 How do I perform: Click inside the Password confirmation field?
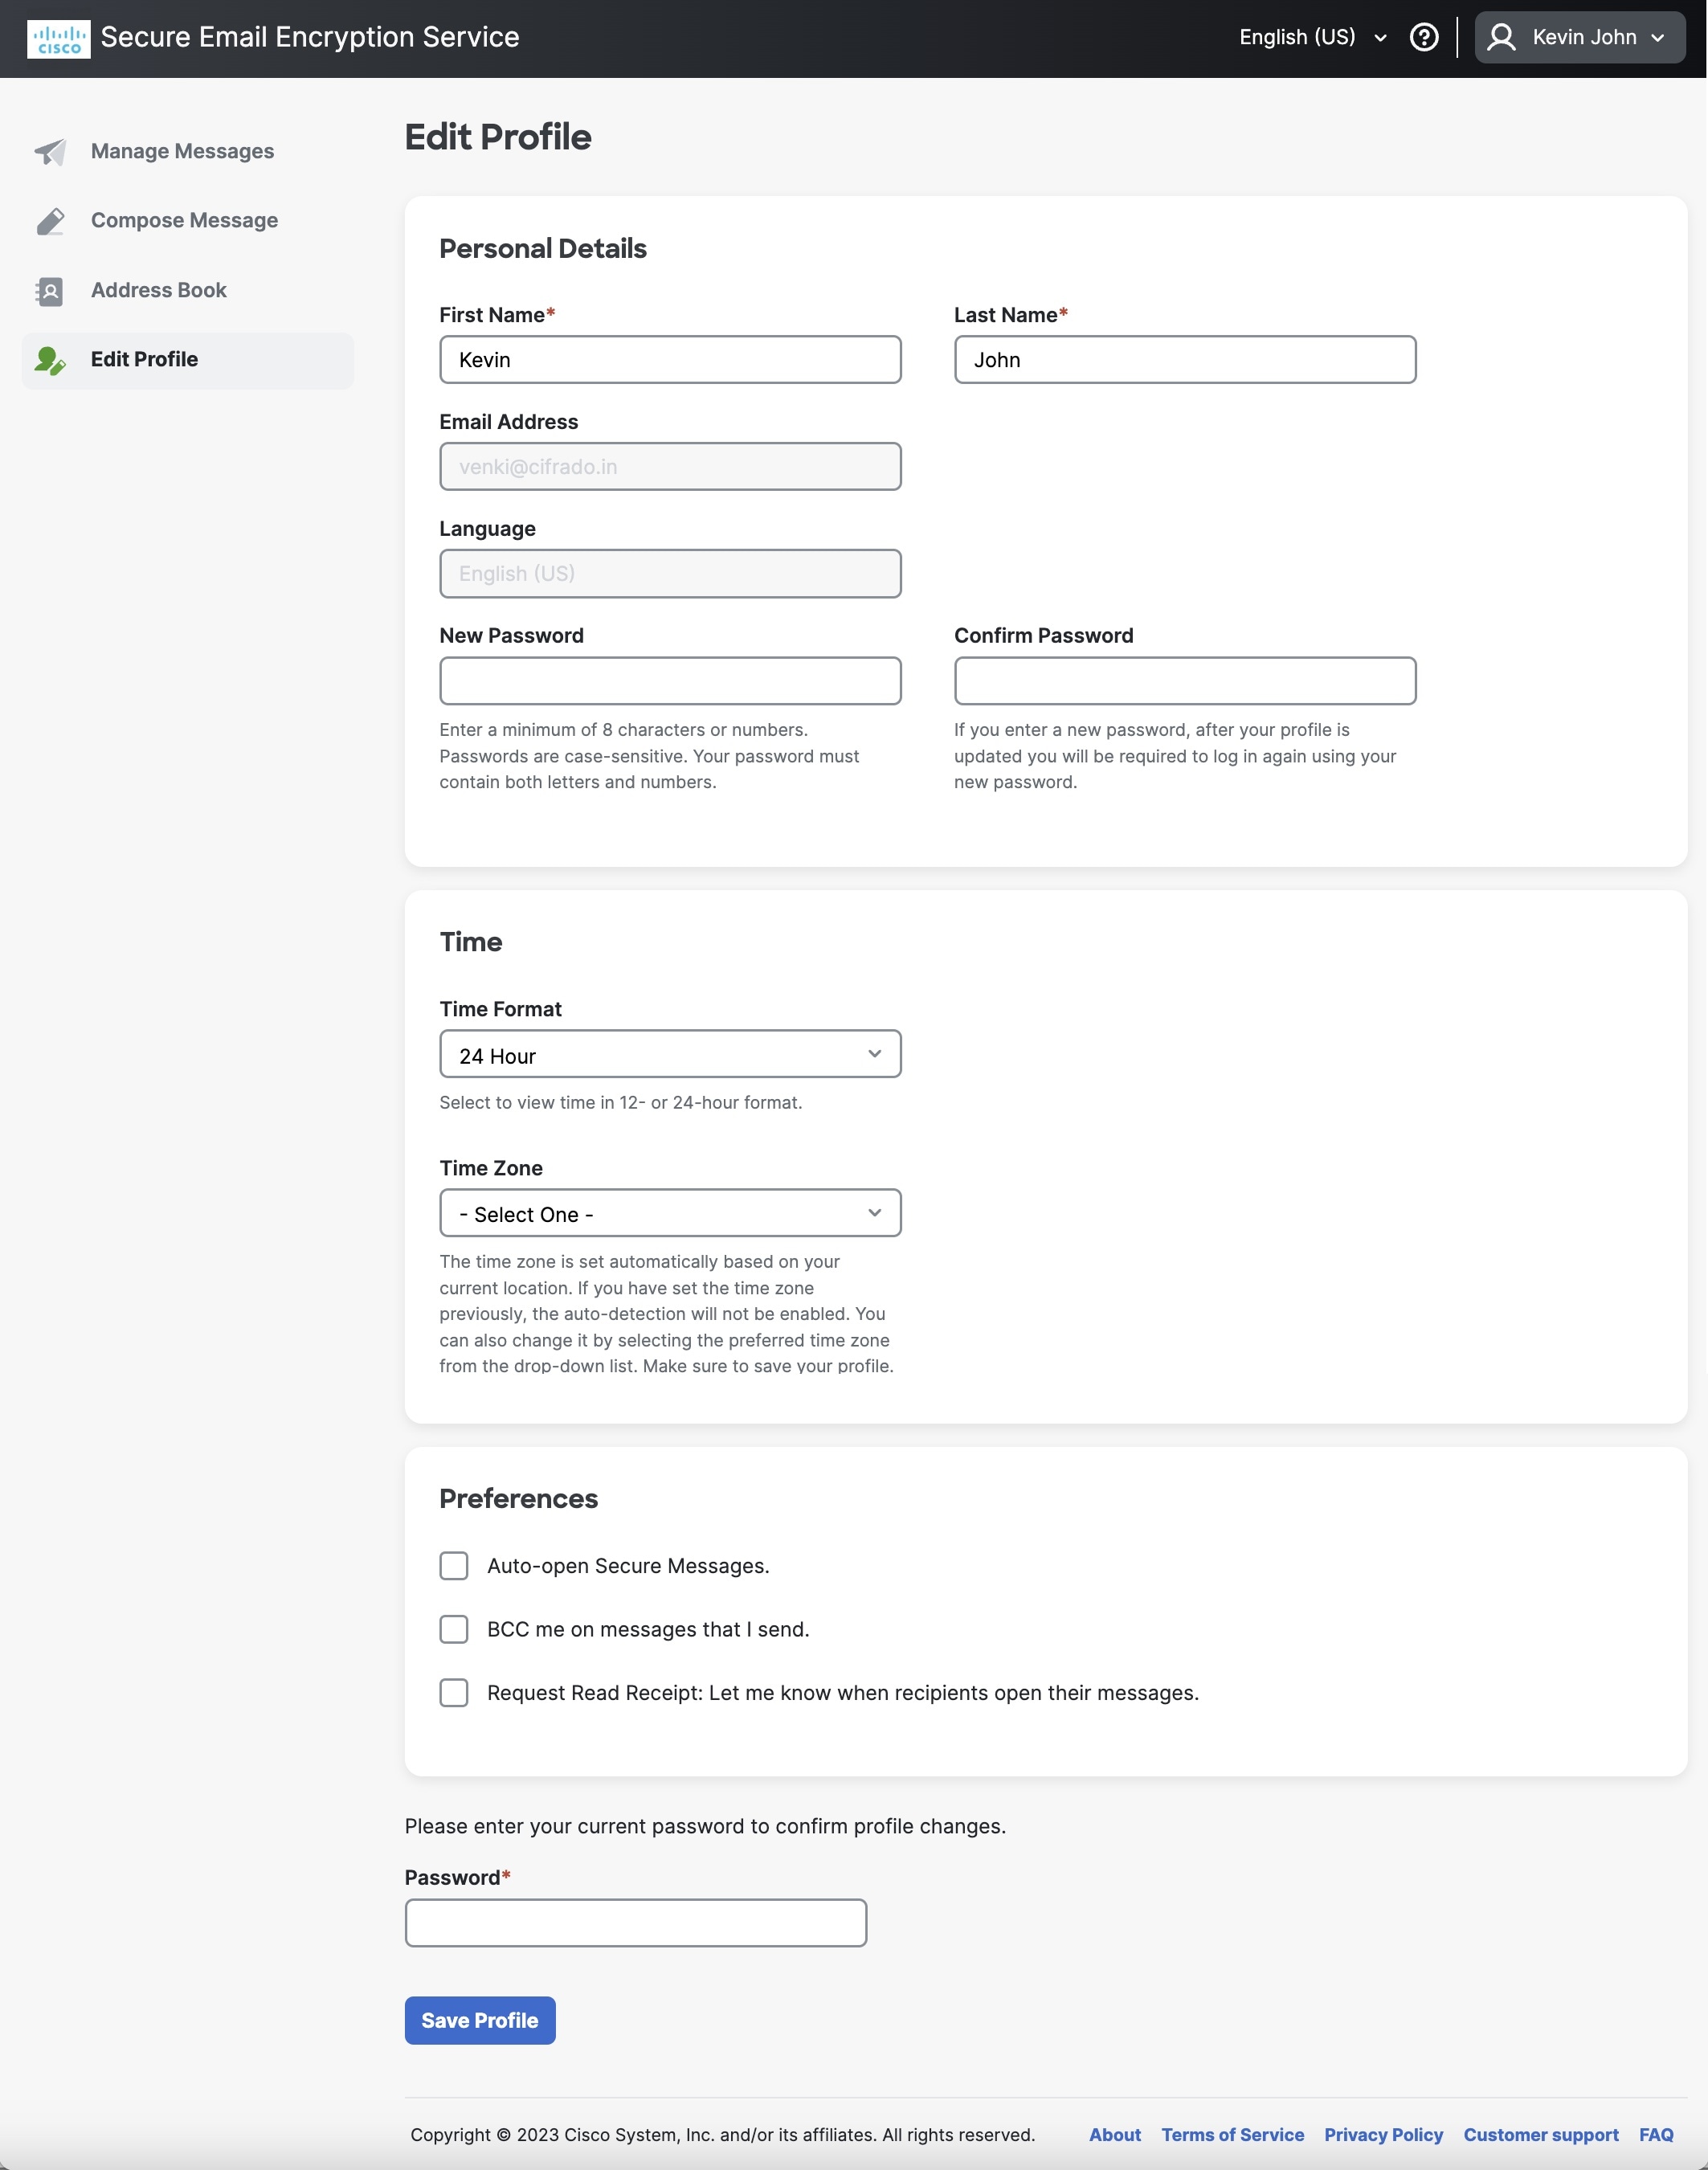click(x=634, y=1922)
